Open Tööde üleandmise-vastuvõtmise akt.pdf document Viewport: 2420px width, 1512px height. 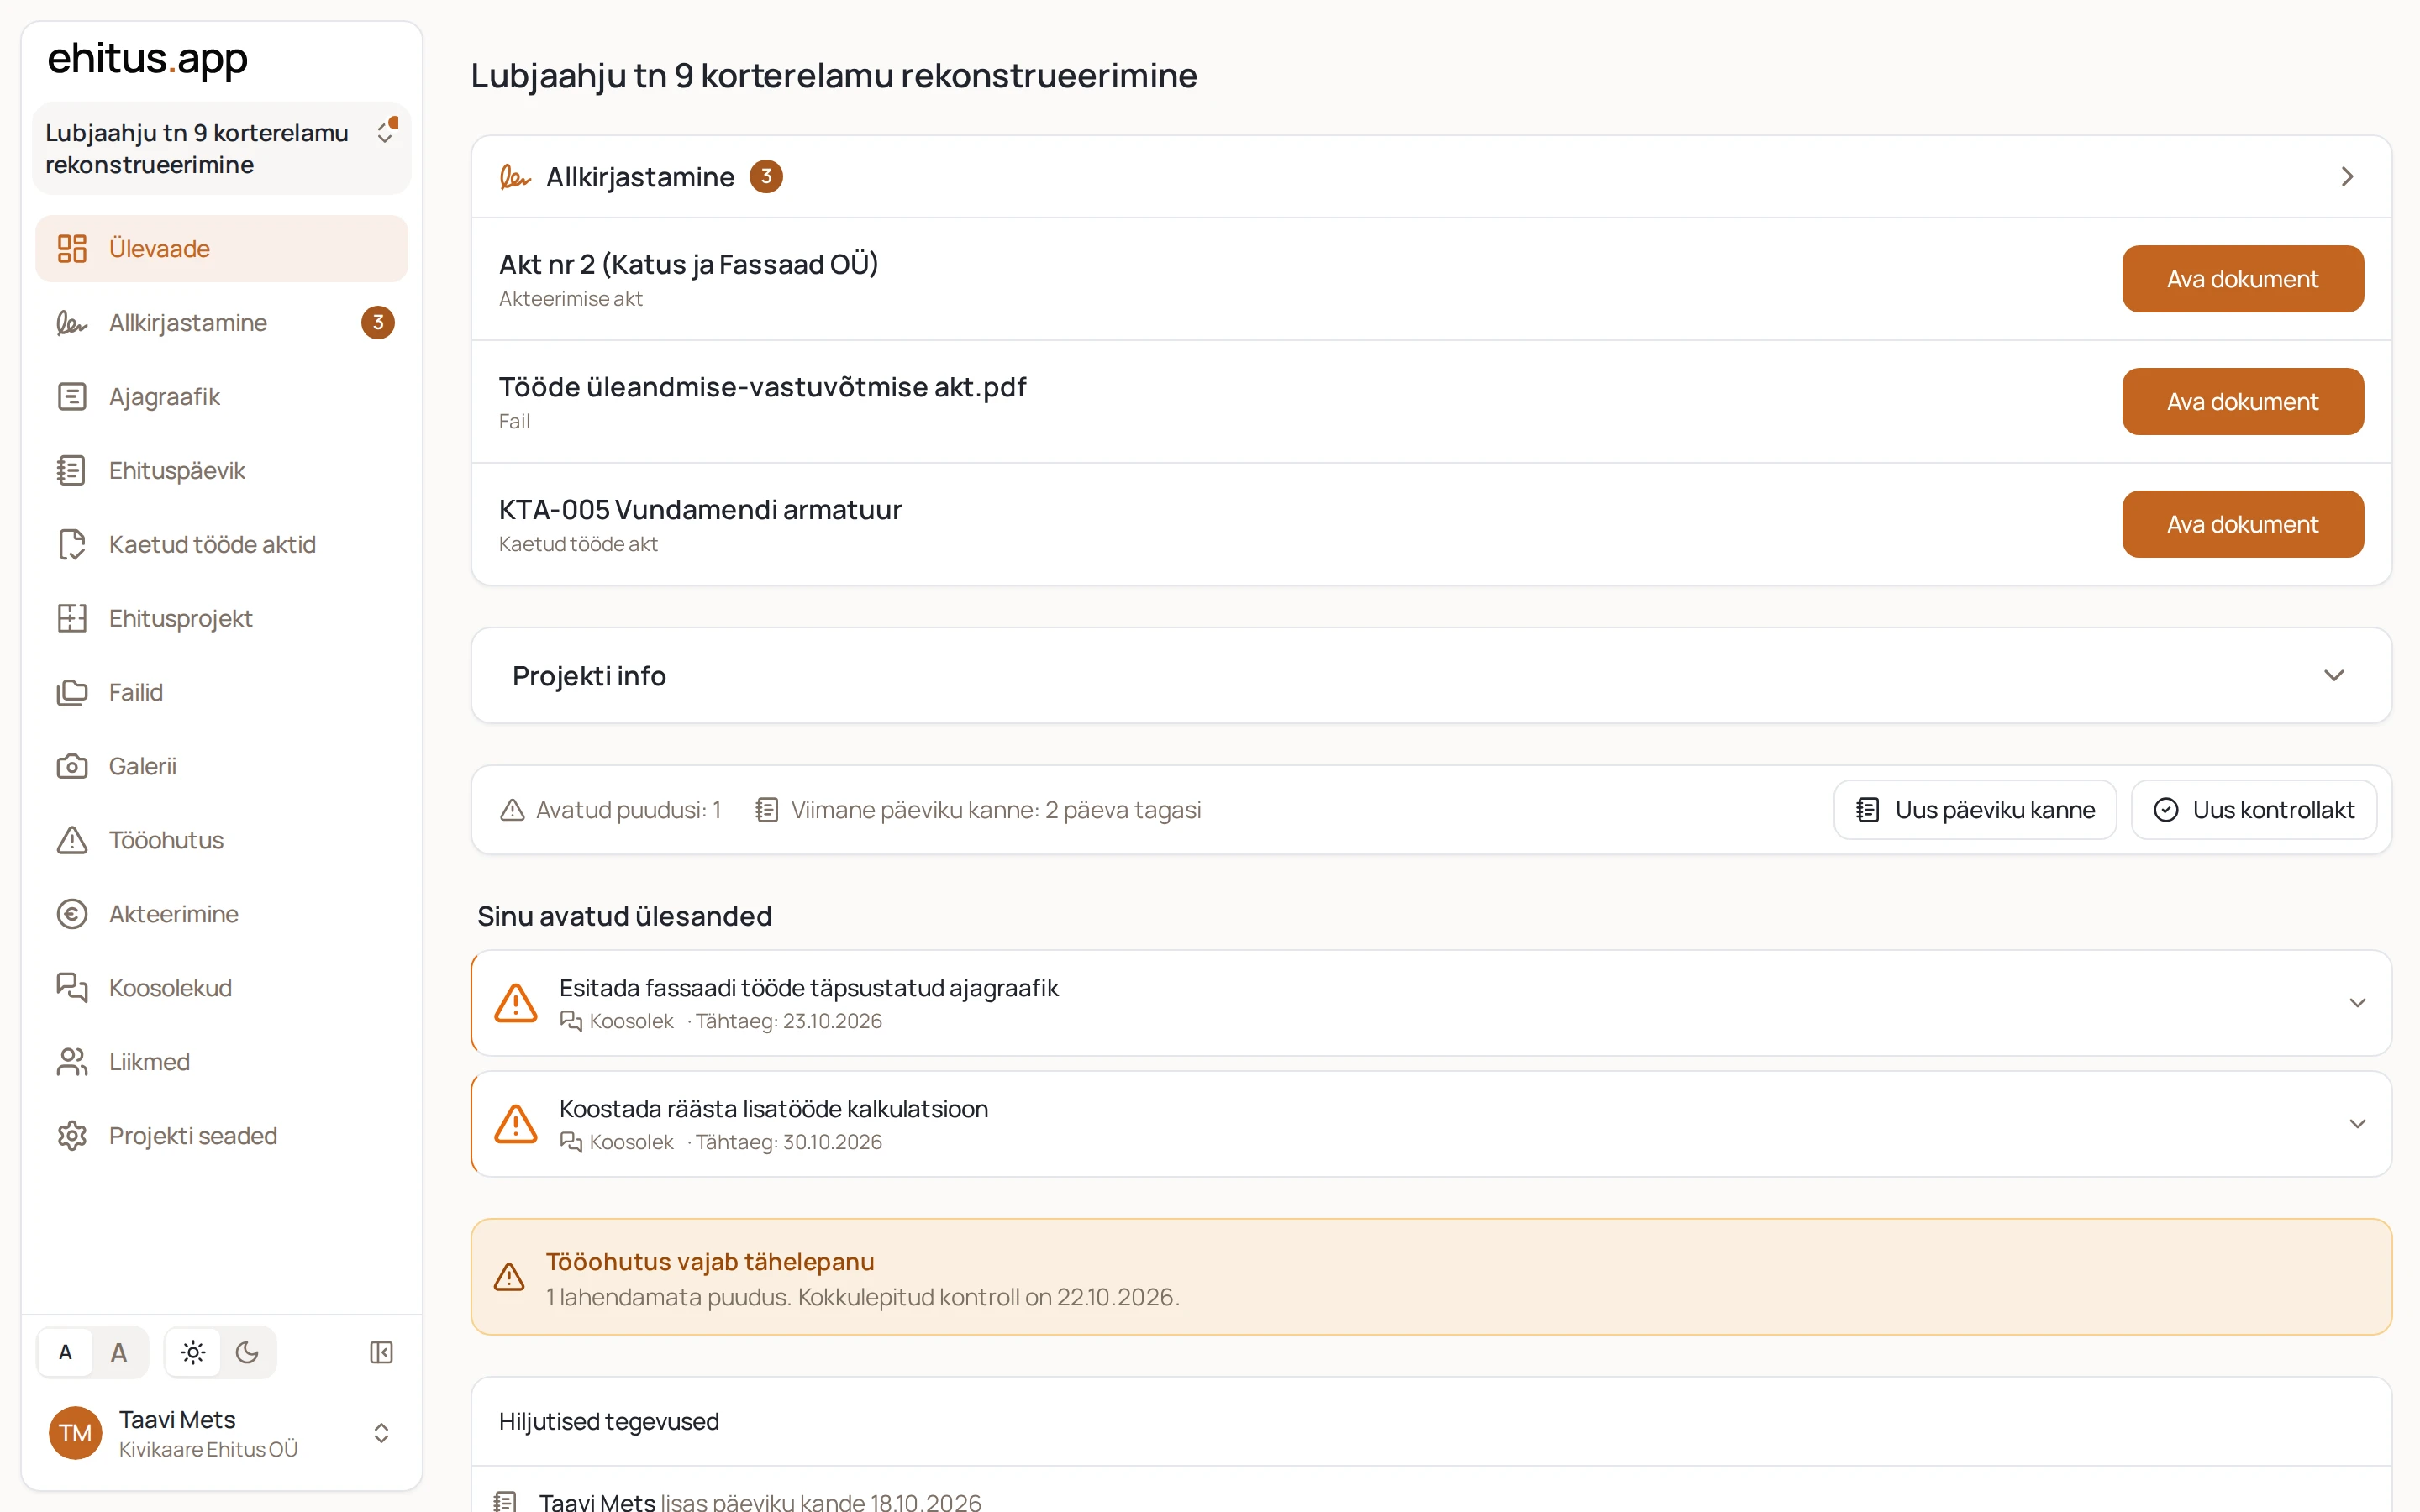pyautogui.click(x=2242, y=401)
